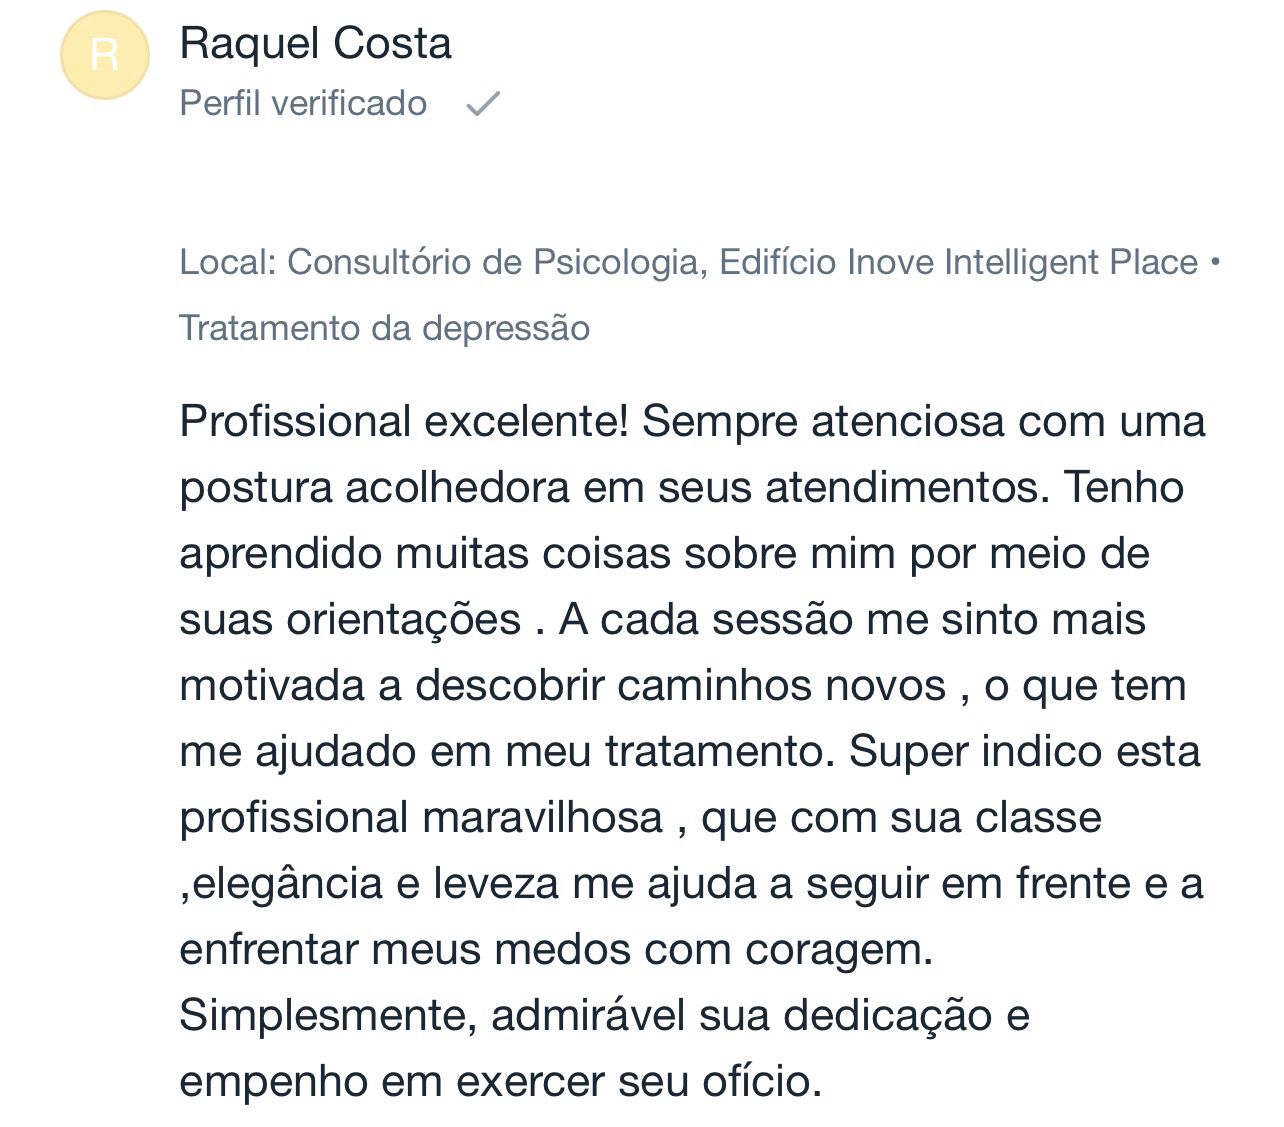Screen dimensions: 1284x1127
Task: Click the phrase "Sempre atenciosa com uma"
Action: [x=923, y=421]
